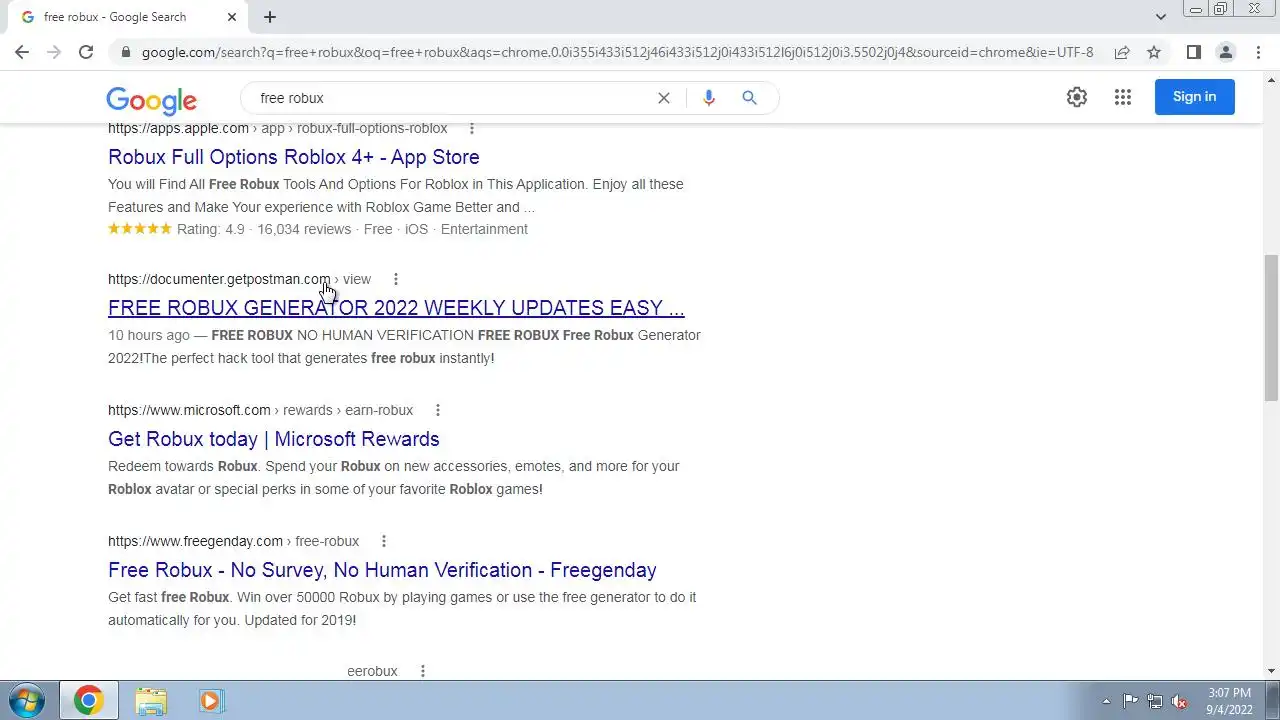Click the www.microsoft.com rewards URL text
The width and height of the screenshot is (1280, 720).
pyautogui.click(x=260, y=410)
